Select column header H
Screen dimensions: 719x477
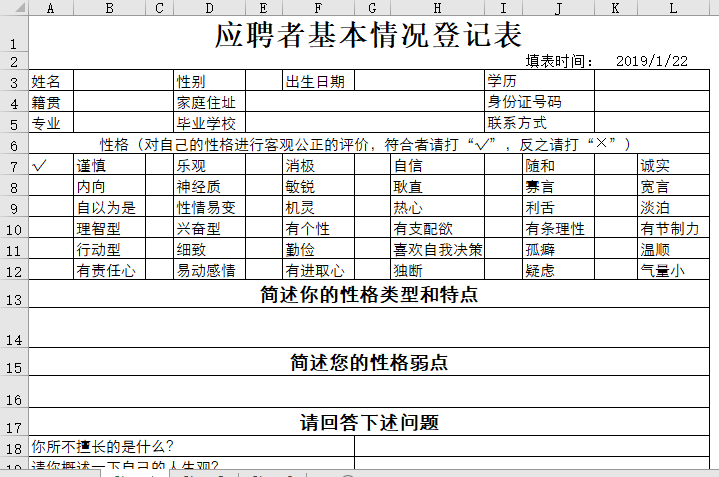click(x=436, y=8)
